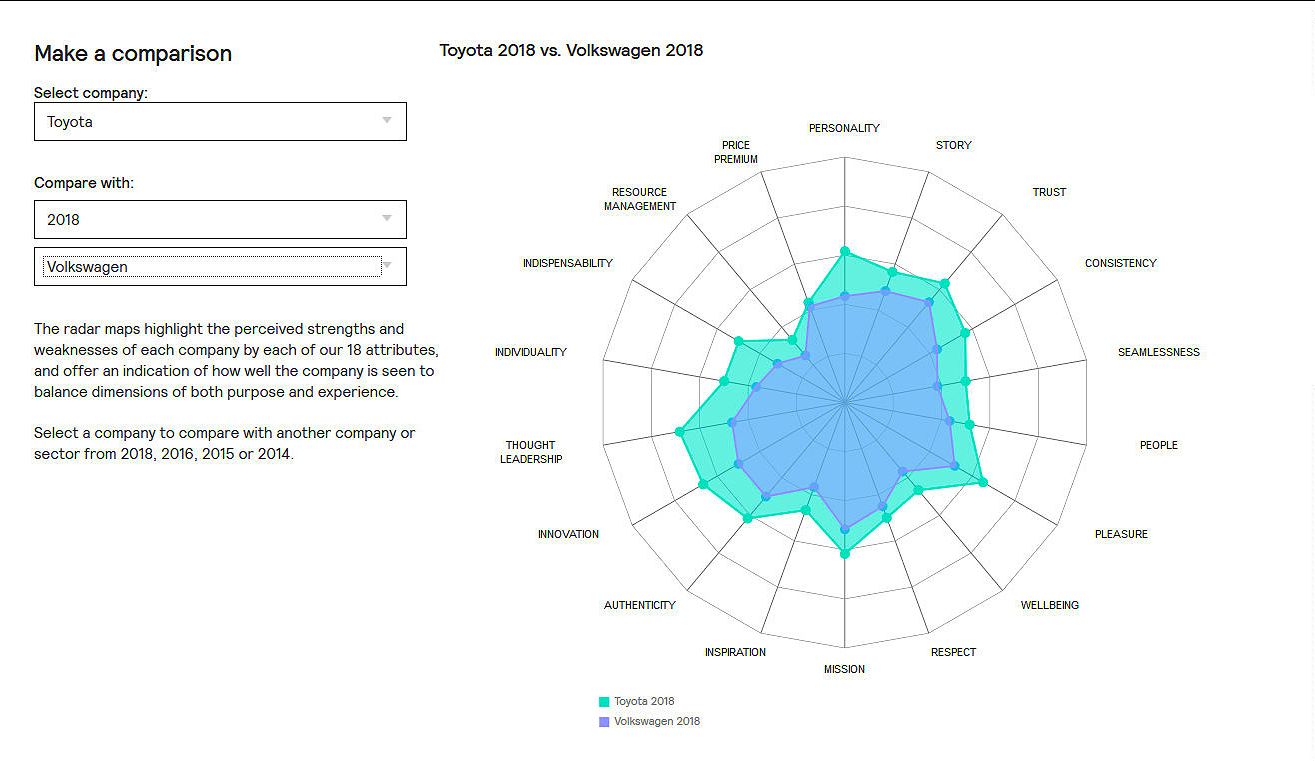The height and width of the screenshot is (761, 1315).
Task: Select Toyota's teal point on Thought Leadership axis
Action: coord(680,432)
